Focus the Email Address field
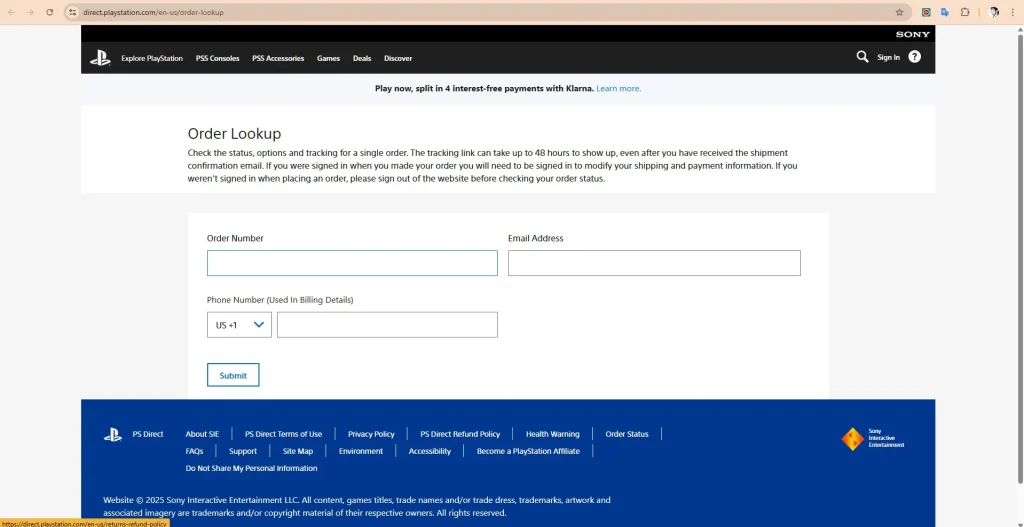Viewport: 1024px width, 527px height. pos(654,263)
